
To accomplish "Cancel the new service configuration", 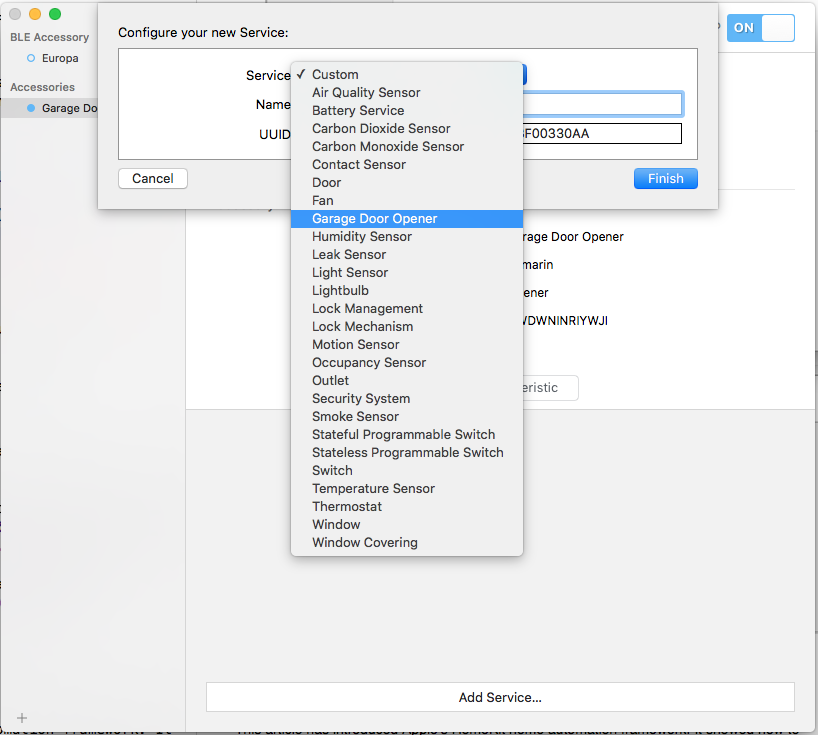I will tap(152, 178).
